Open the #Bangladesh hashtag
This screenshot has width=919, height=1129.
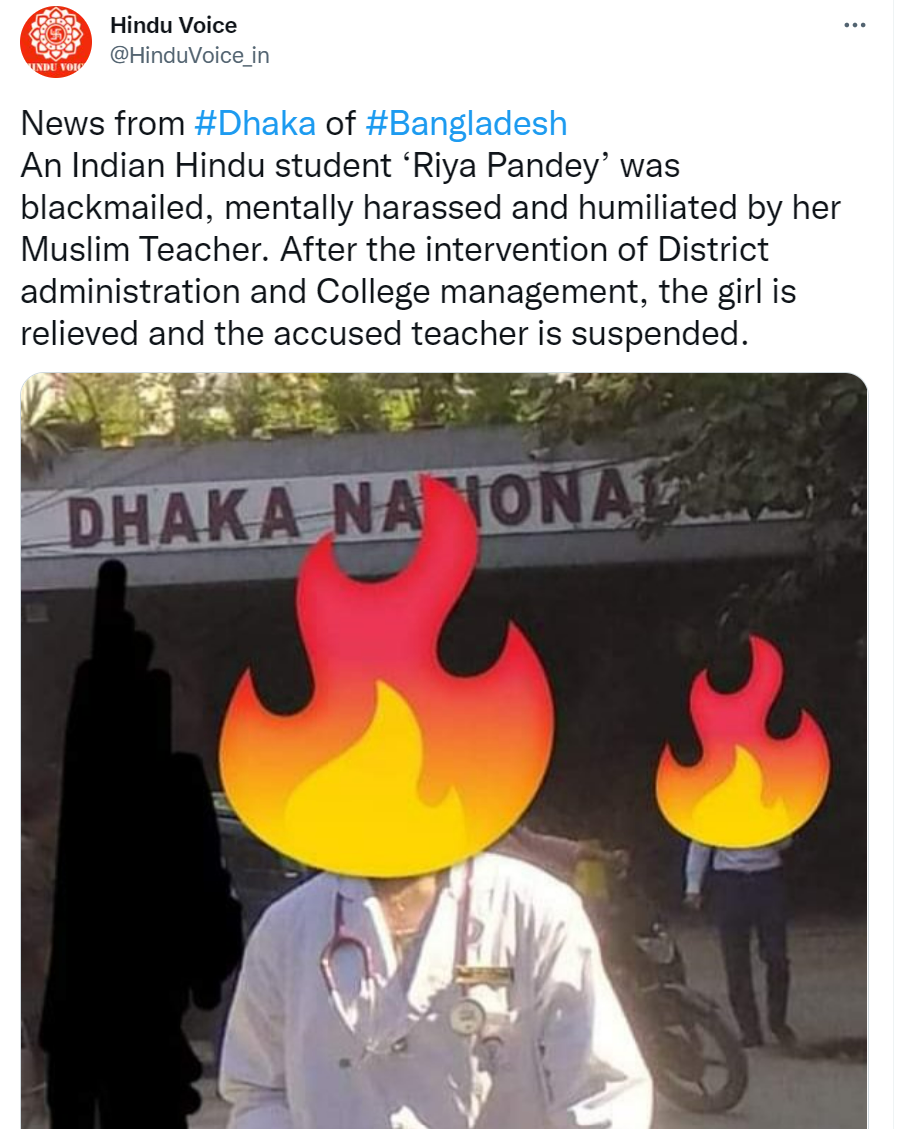click(466, 123)
